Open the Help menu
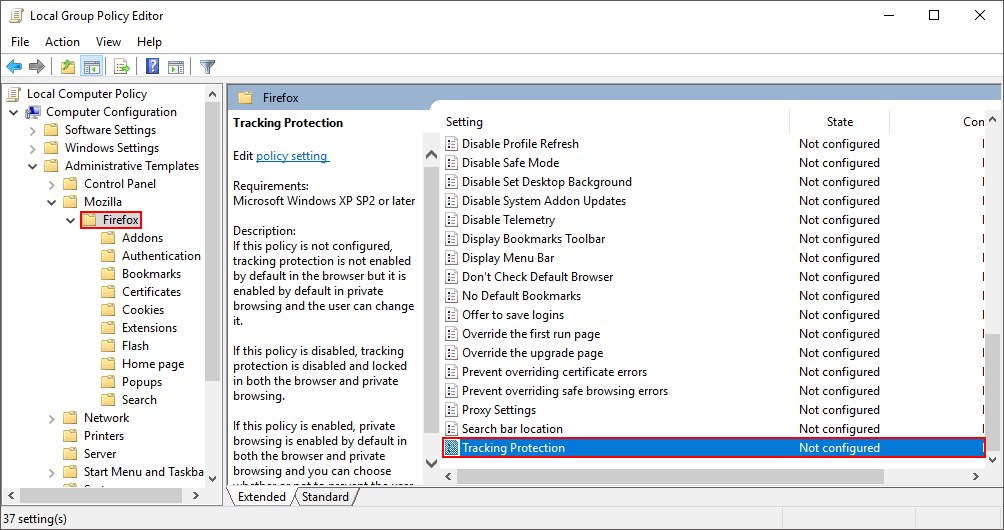1004x530 pixels. (149, 42)
